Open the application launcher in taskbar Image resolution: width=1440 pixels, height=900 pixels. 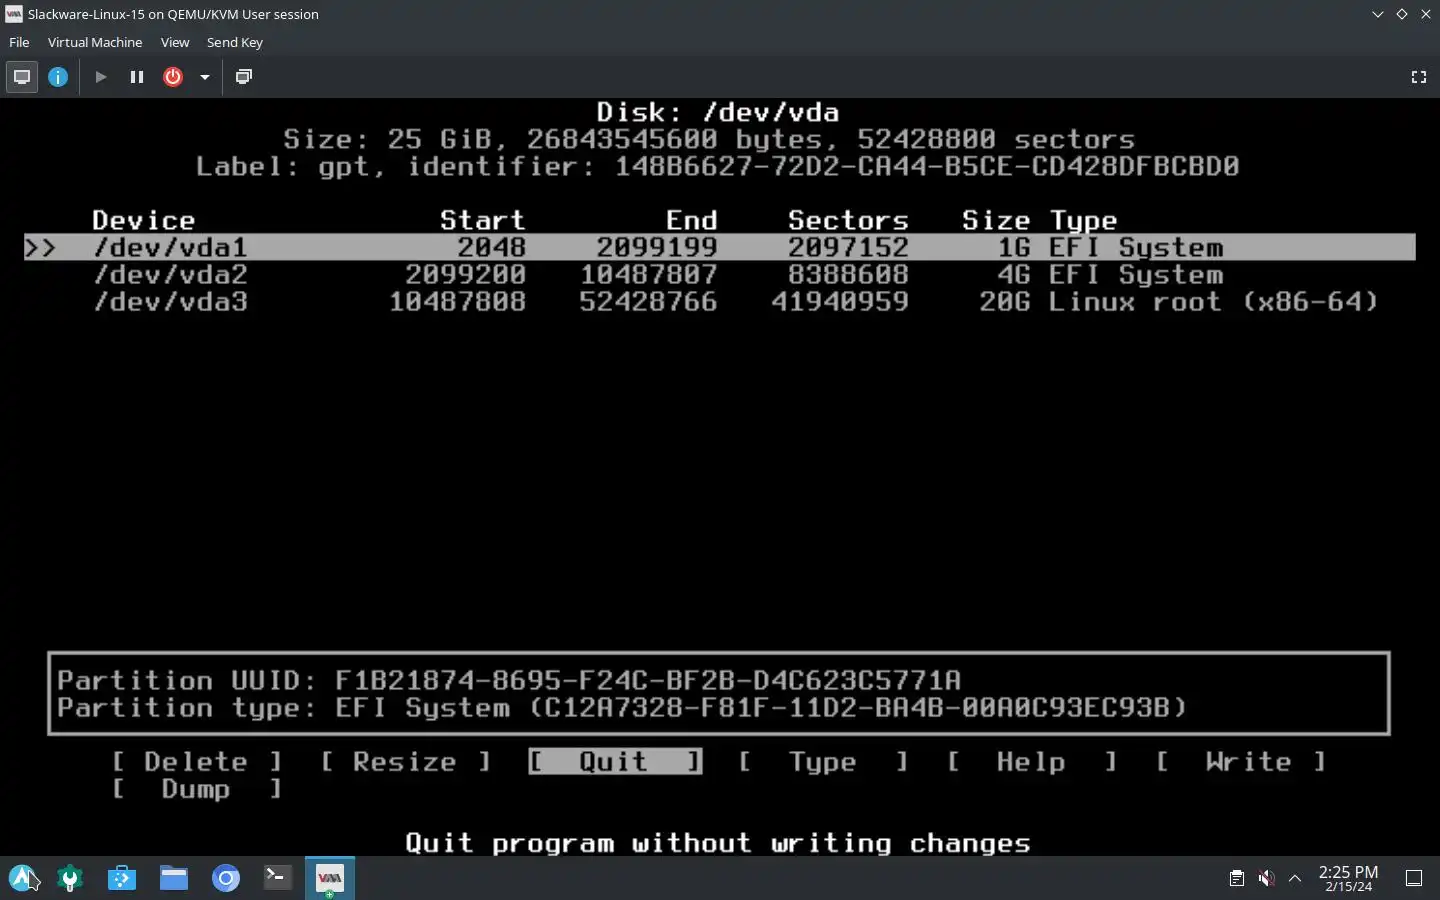coord(22,878)
